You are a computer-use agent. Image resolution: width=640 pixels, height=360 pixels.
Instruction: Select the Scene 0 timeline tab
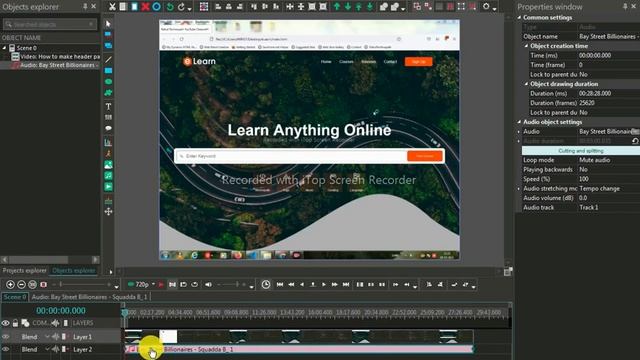(x=15, y=297)
